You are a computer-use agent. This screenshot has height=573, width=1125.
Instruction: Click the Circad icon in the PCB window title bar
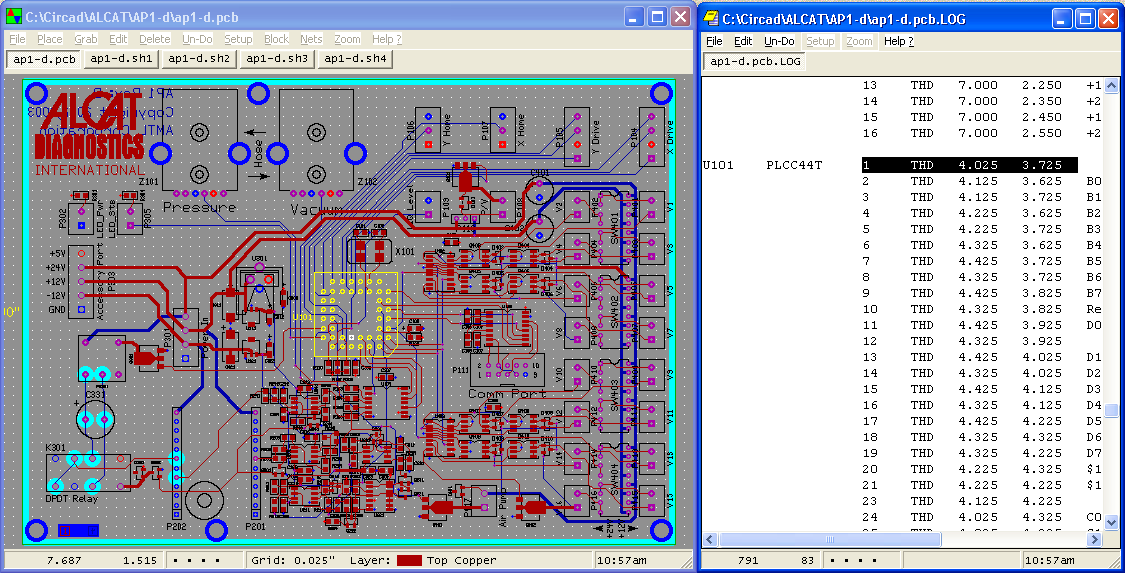click(13, 18)
